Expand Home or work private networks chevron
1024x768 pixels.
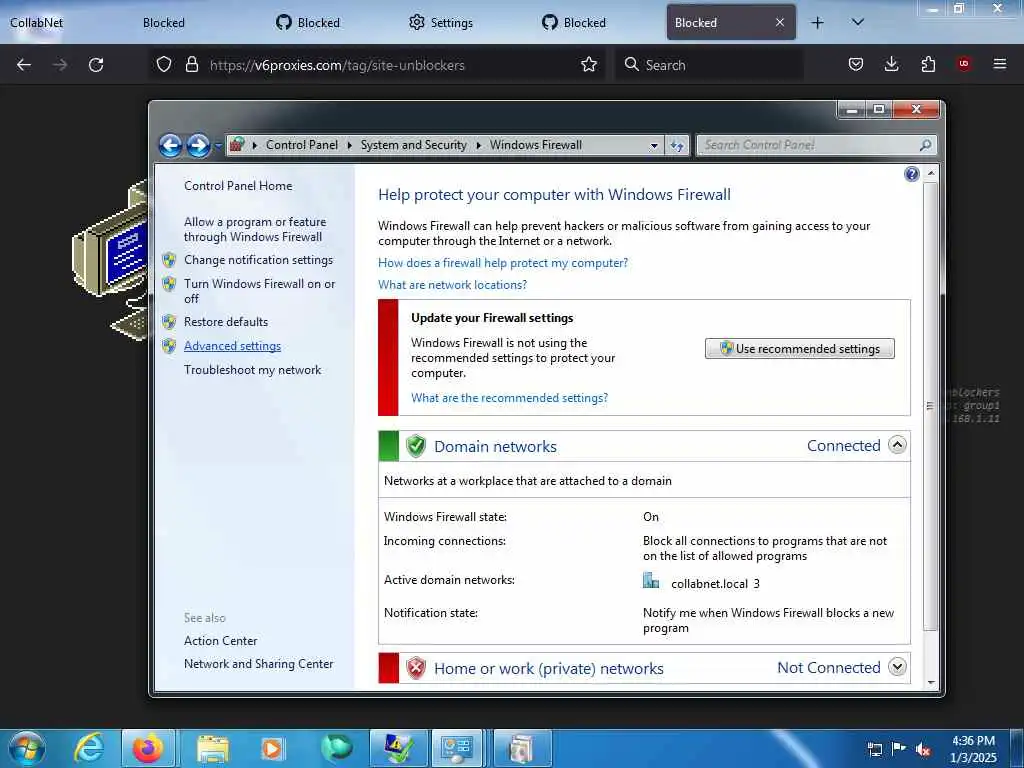(897, 667)
